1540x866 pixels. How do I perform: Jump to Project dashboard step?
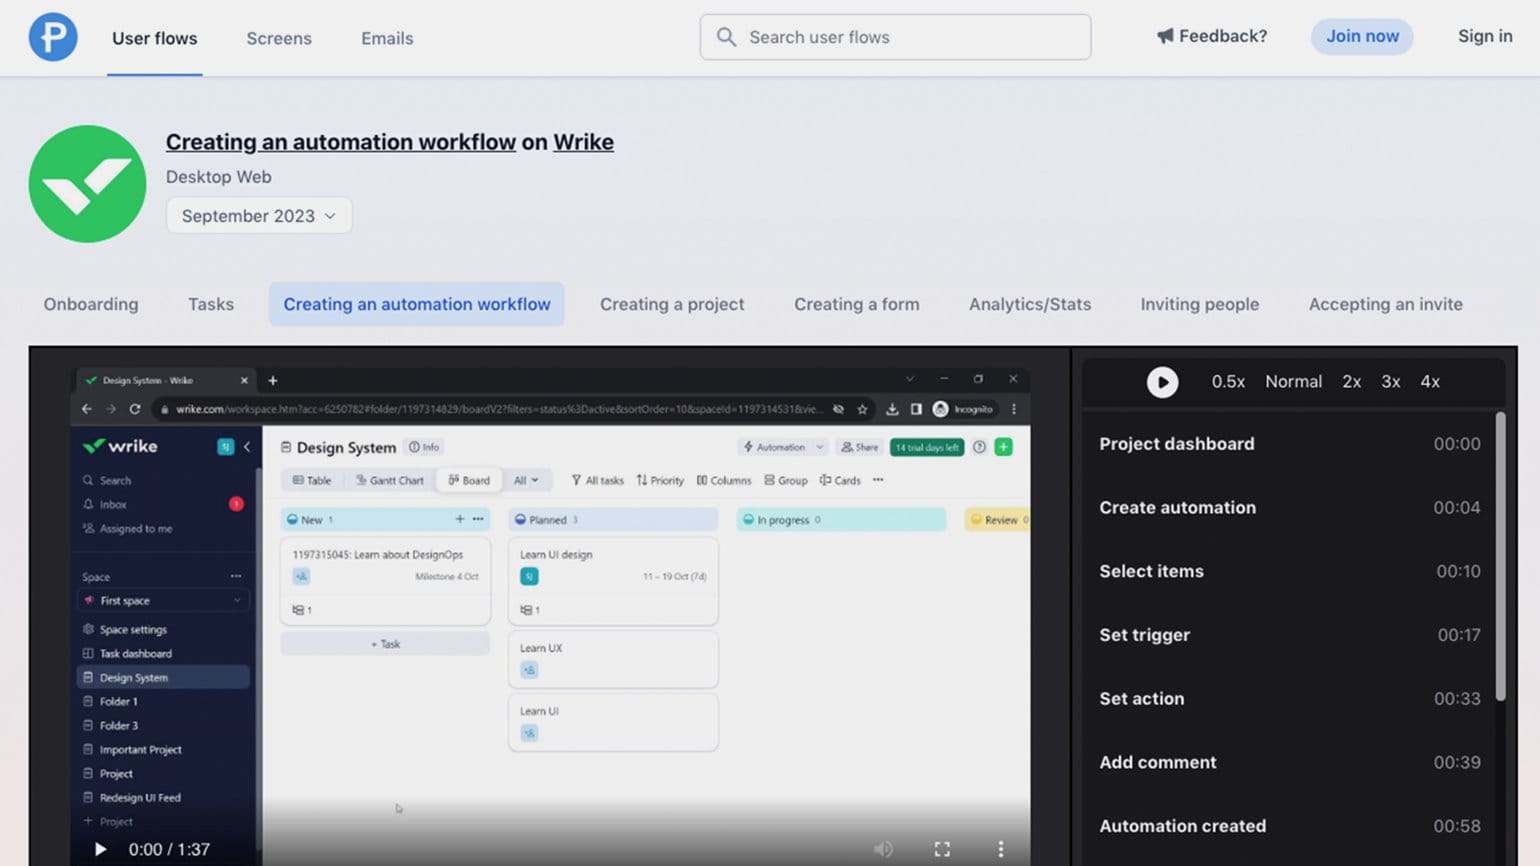pyautogui.click(x=1289, y=444)
